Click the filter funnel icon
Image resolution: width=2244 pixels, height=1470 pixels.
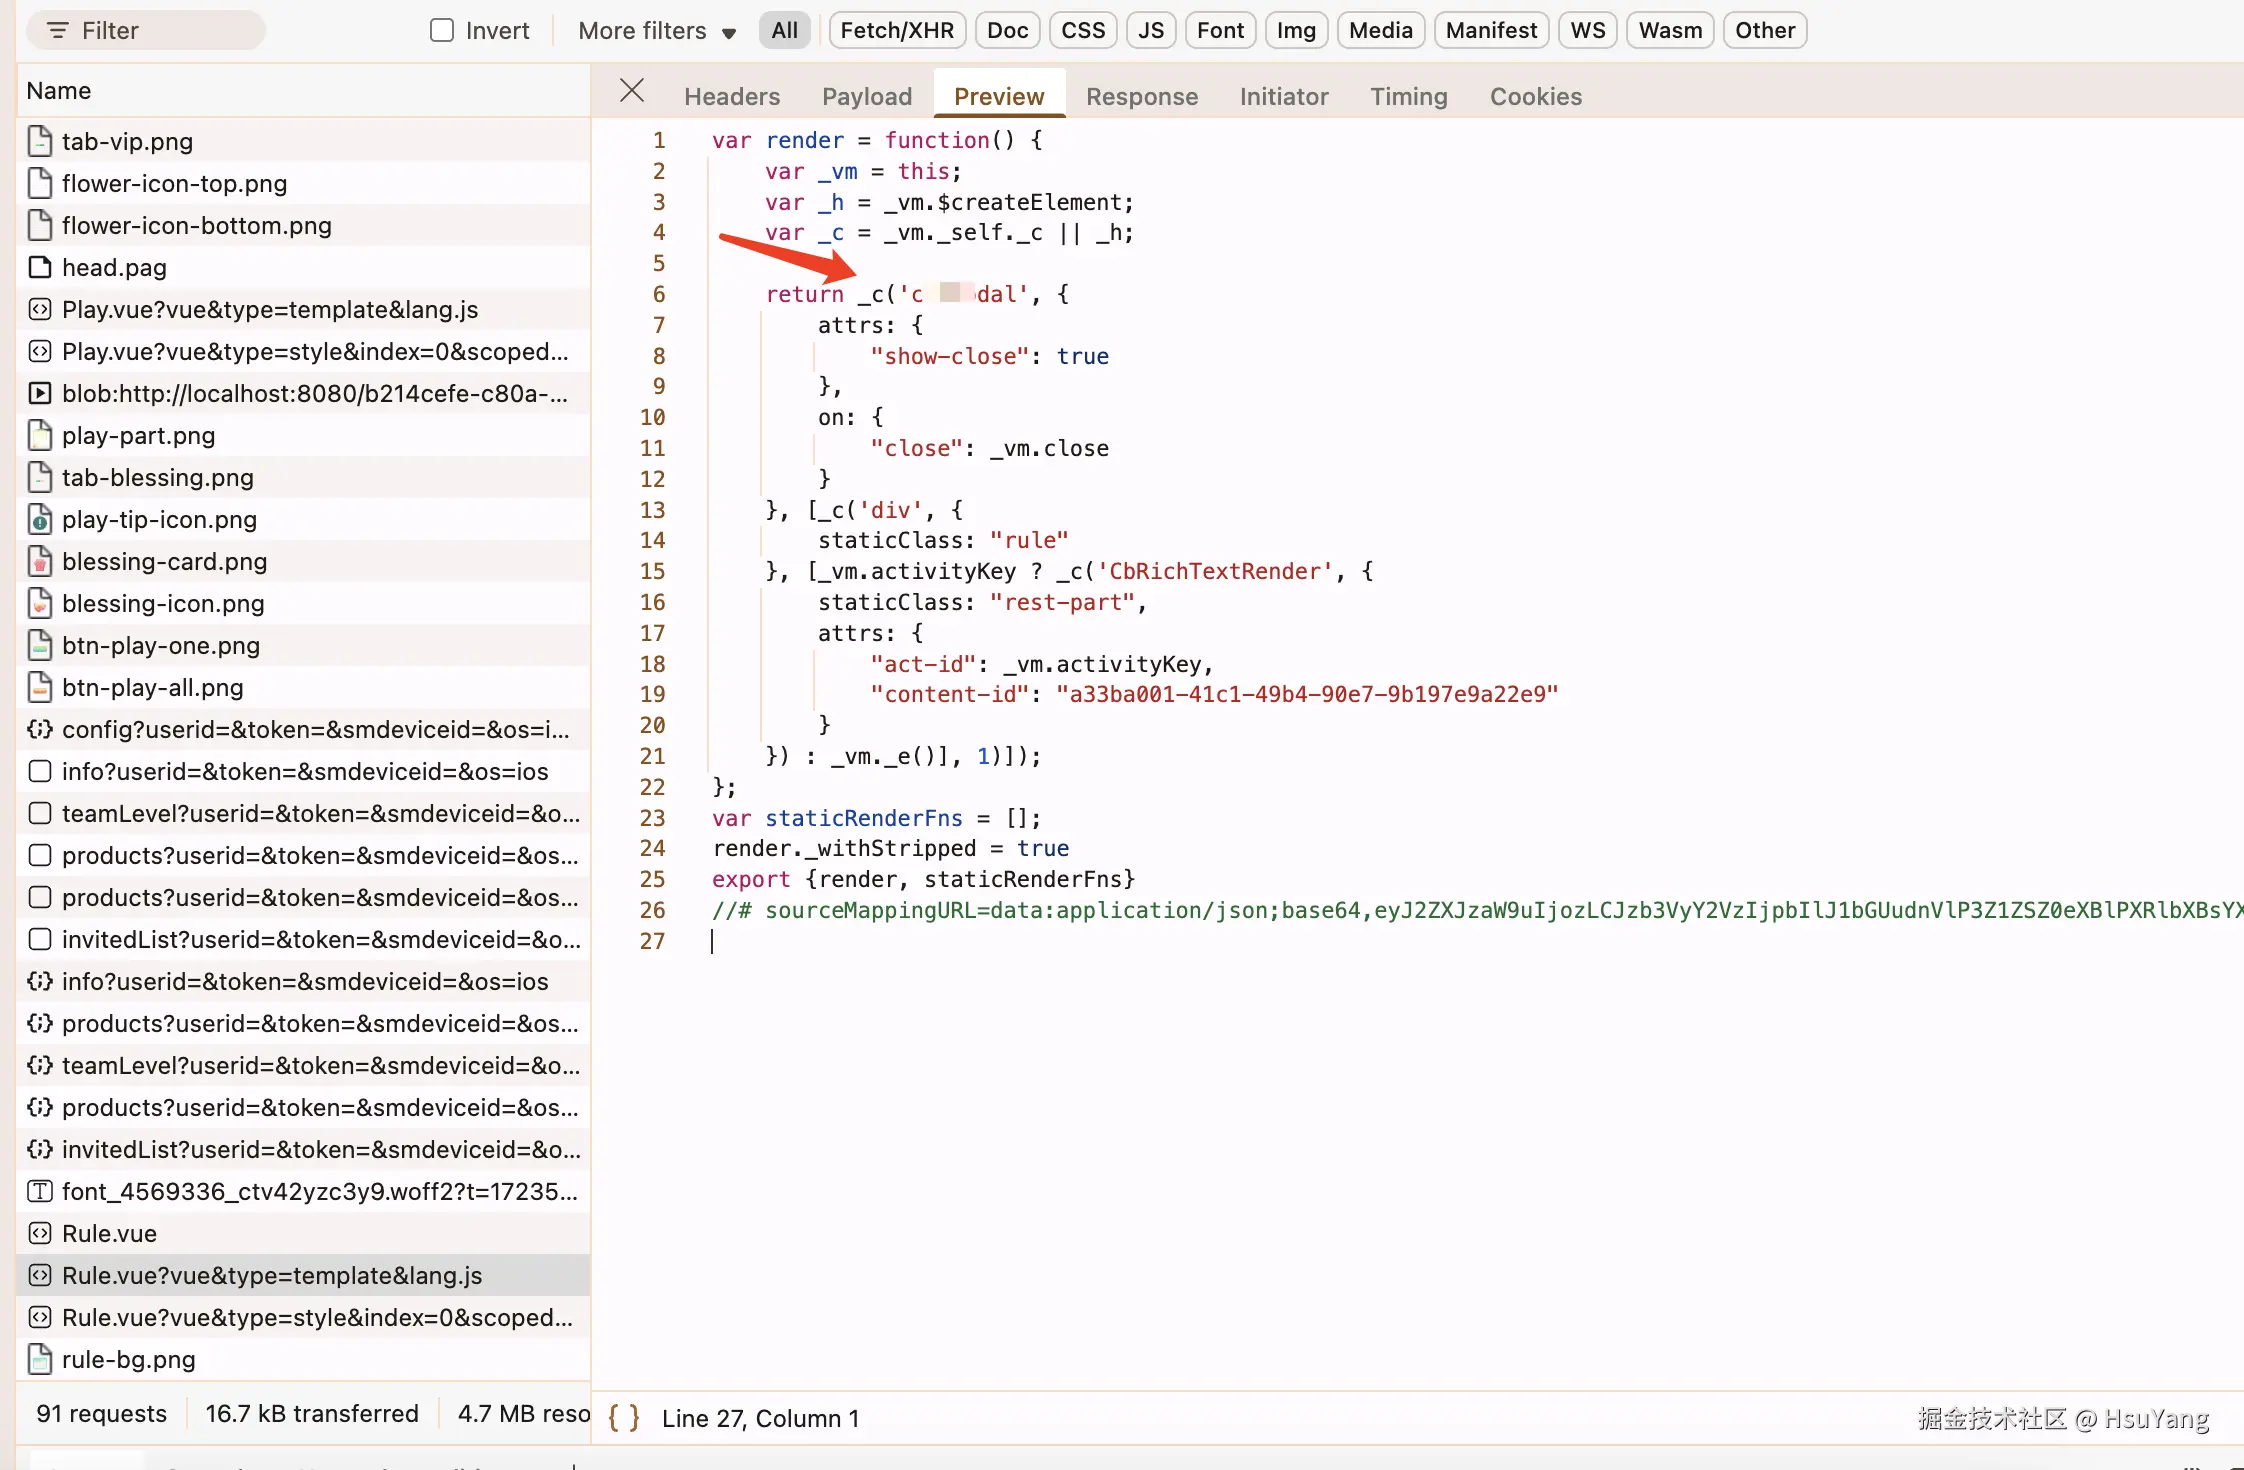point(58,31)
